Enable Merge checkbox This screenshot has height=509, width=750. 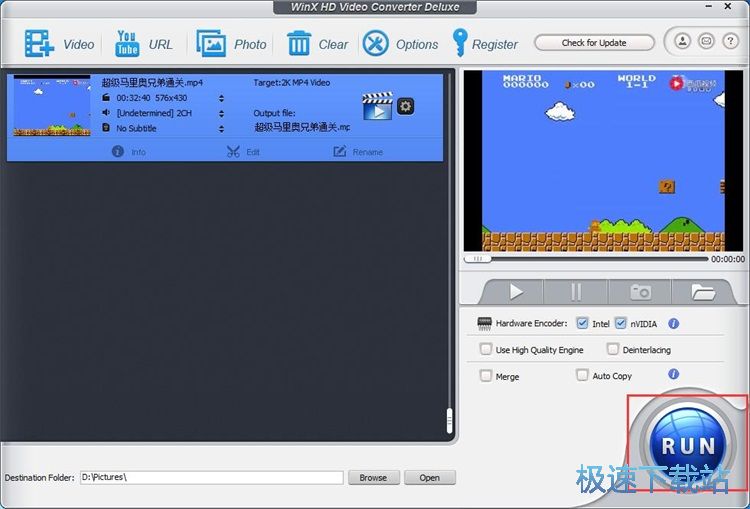coord(485,376)
